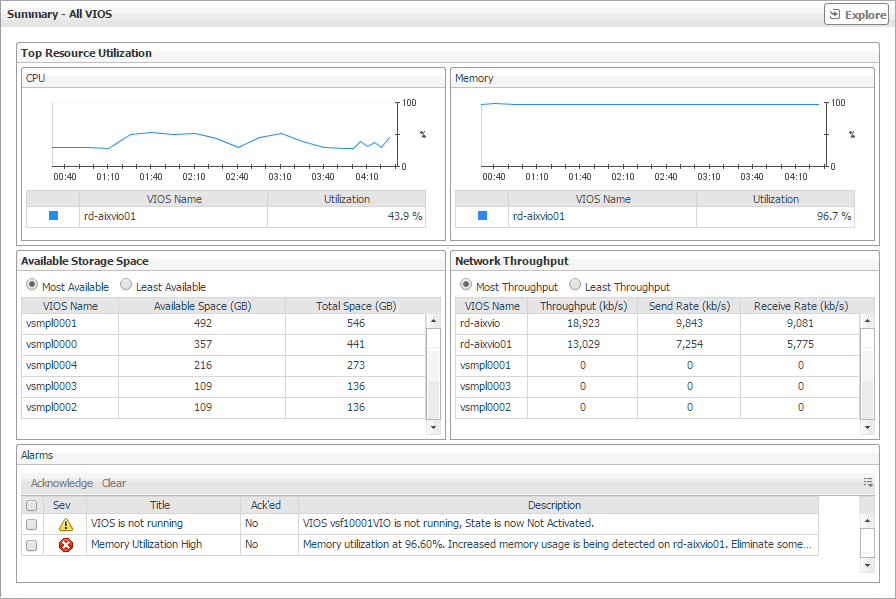
Task: Select the Most Available radio button
Action: 32,286
